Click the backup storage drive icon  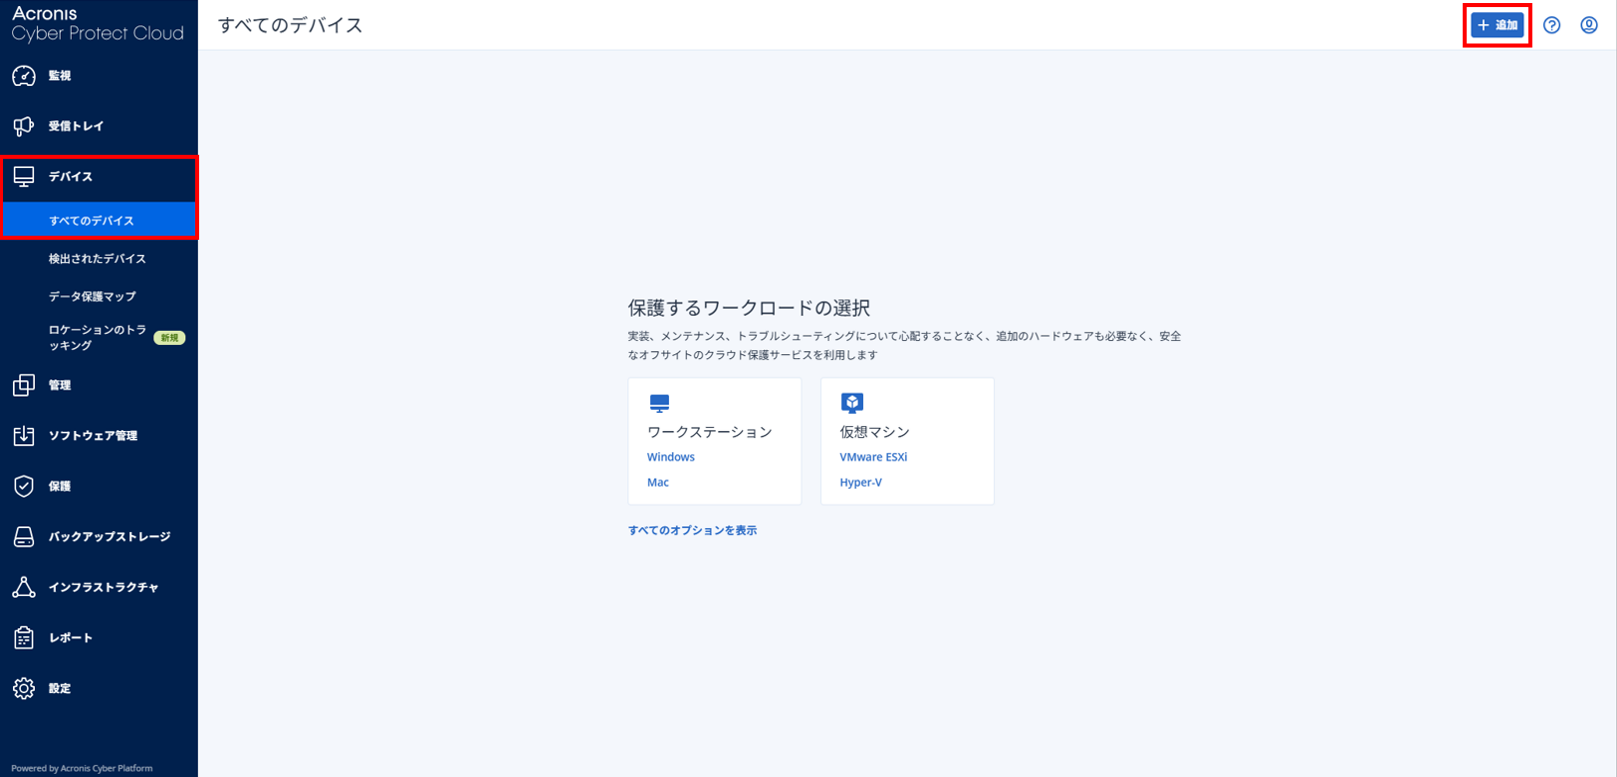pos(24,537)
